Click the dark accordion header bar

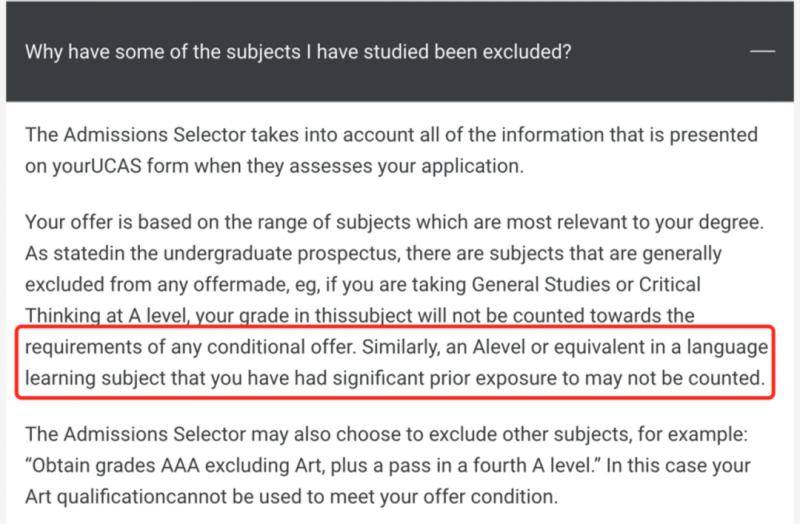(400, 51)
